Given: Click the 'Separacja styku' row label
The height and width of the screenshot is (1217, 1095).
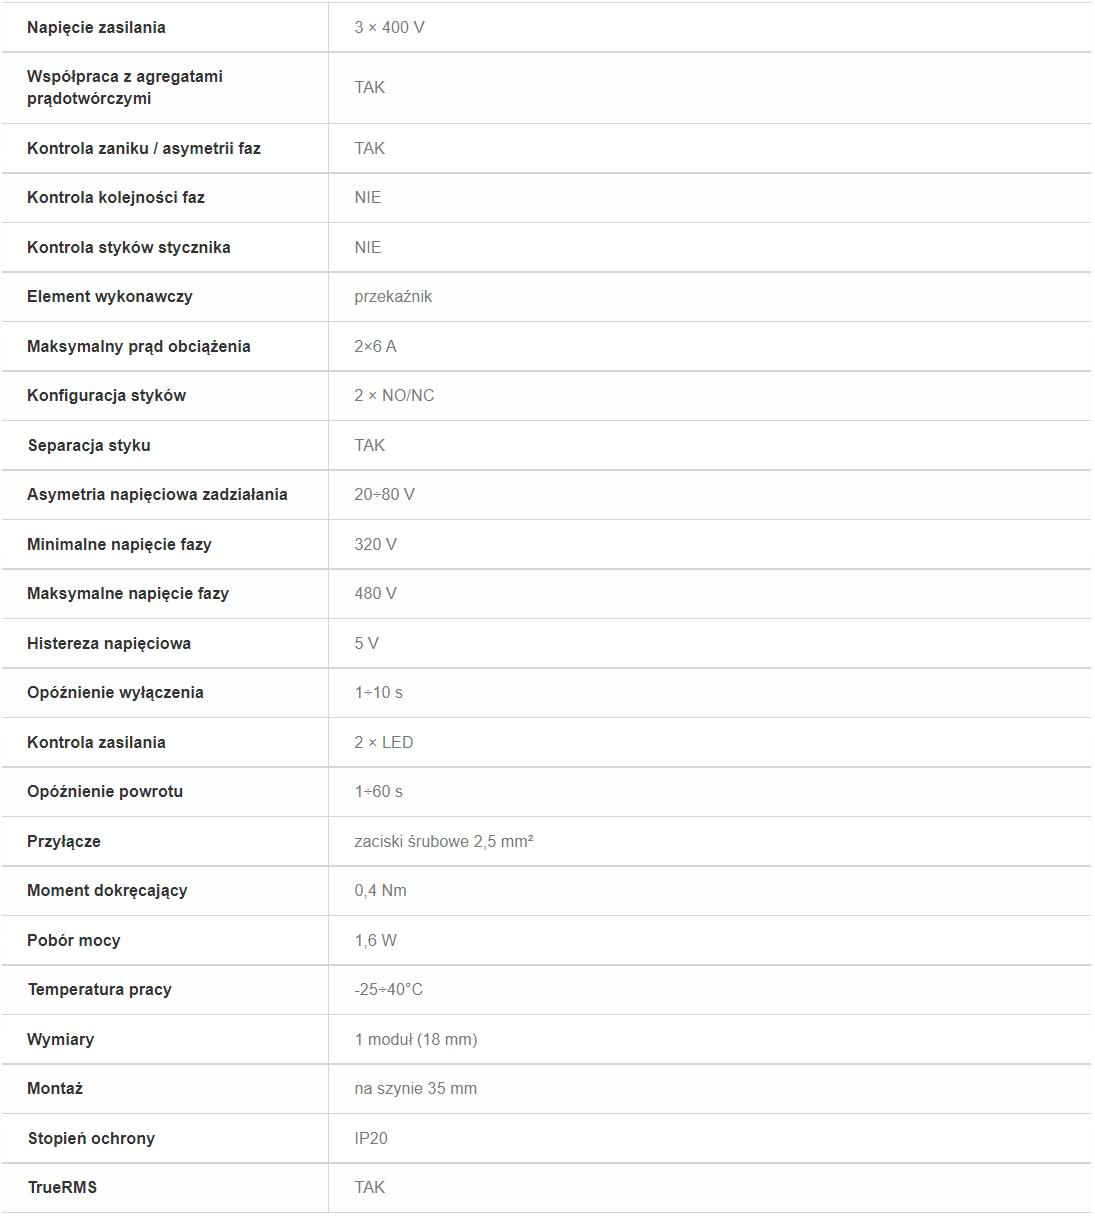Looking at the screenshot, I should tap(89, 445).
